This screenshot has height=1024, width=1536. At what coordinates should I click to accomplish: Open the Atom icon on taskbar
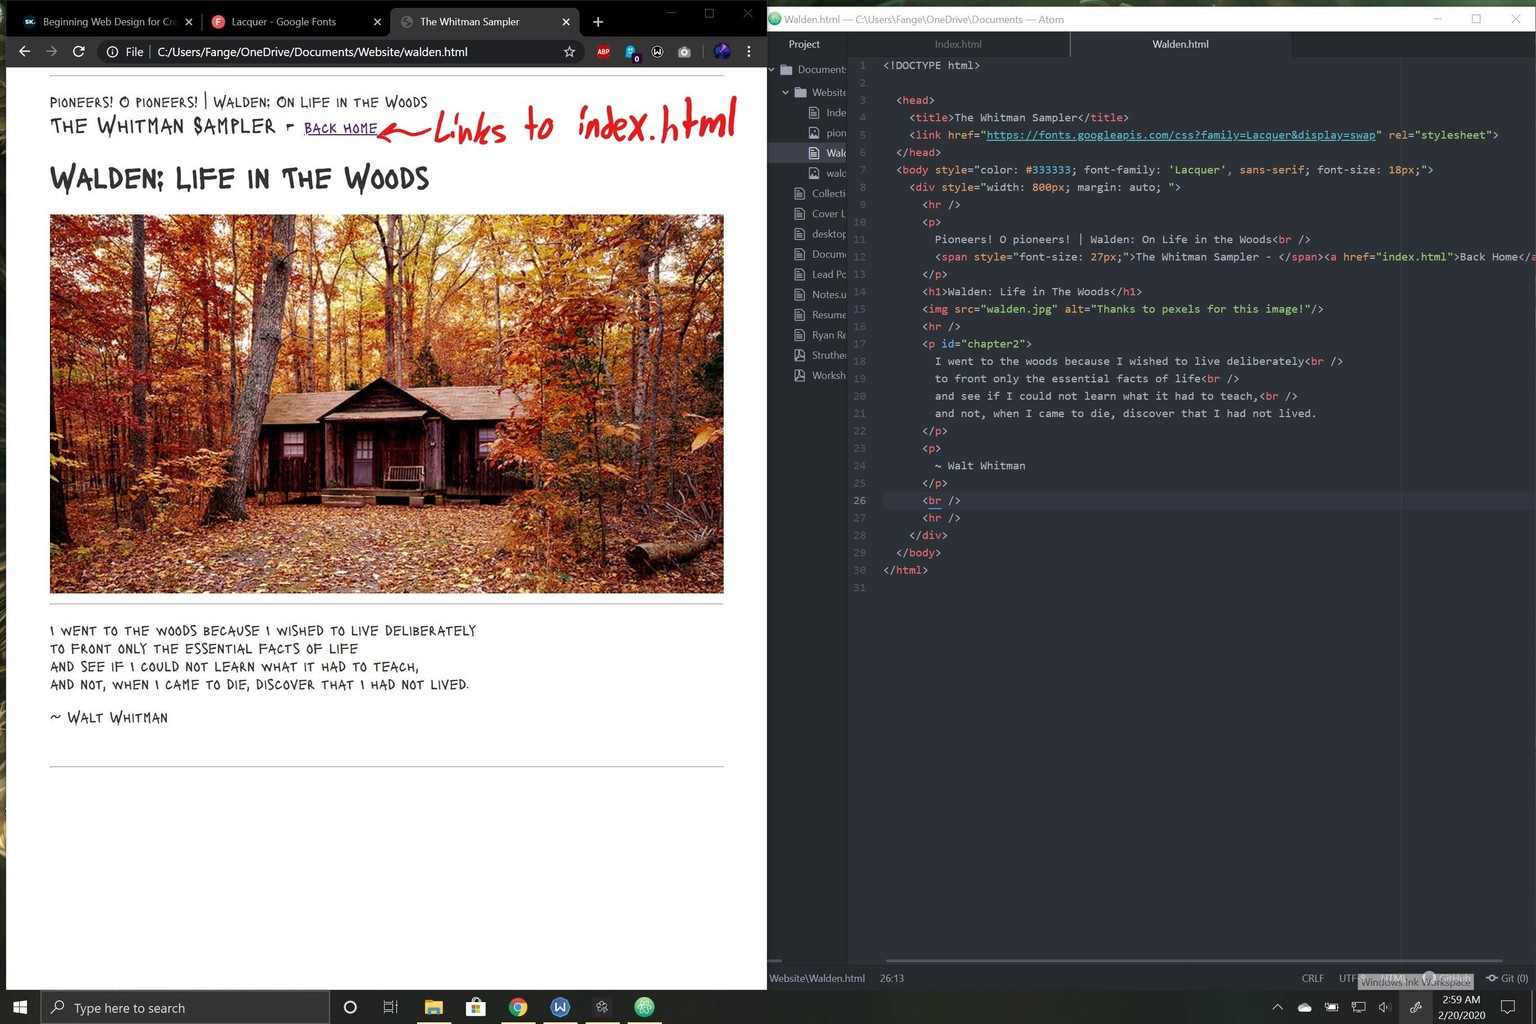pyautogui.click(x=644, y=1007)
